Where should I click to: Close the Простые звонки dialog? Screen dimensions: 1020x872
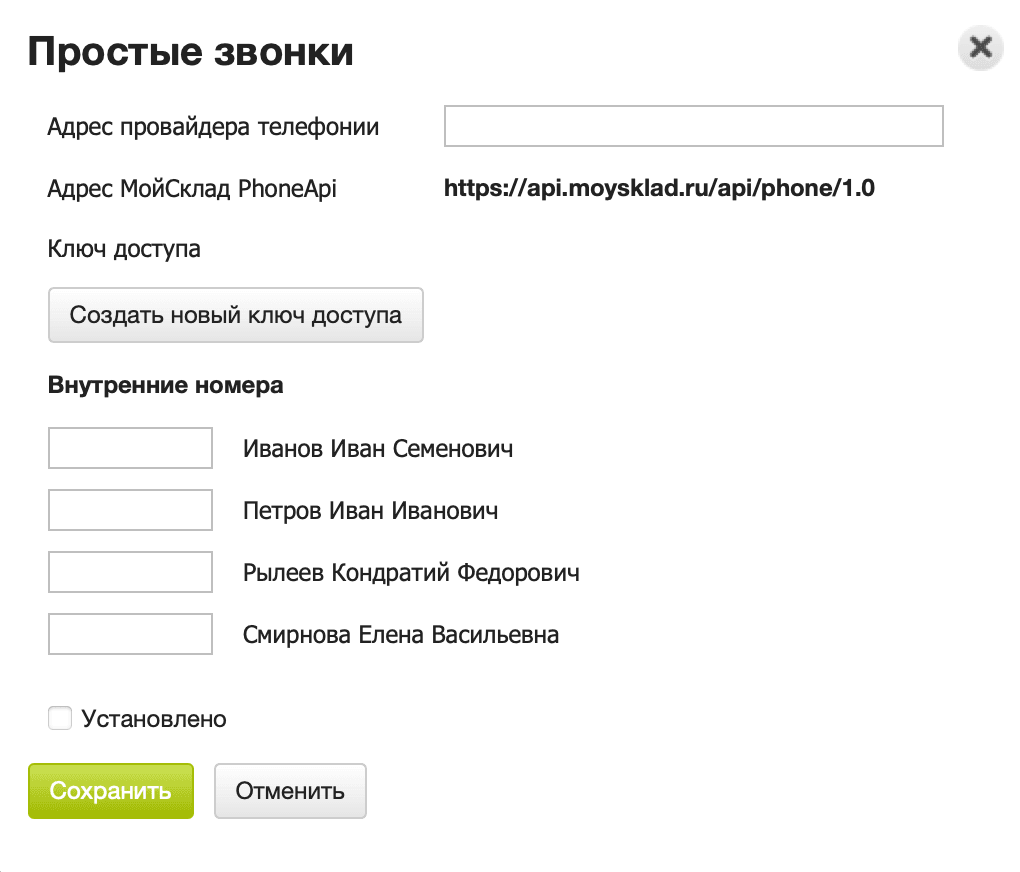[980, 48]
